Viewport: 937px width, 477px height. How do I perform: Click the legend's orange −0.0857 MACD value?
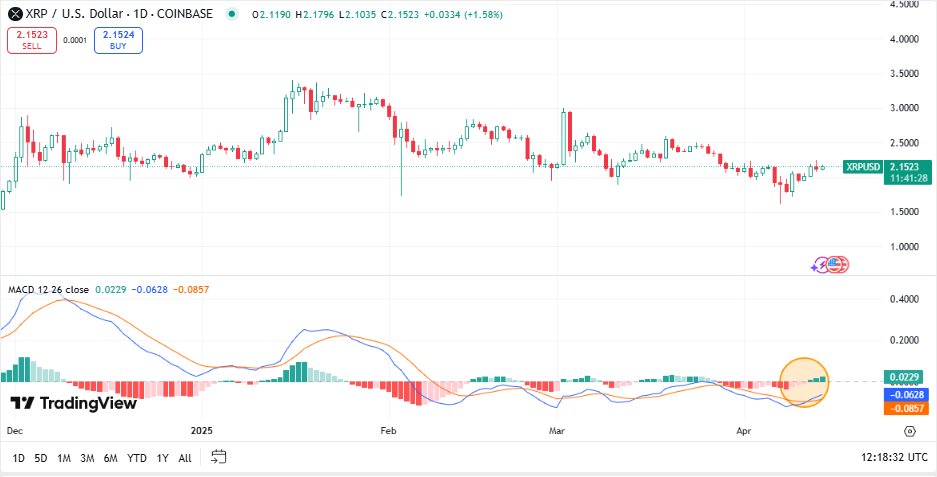pyautogui.click(x=191, y=290)
